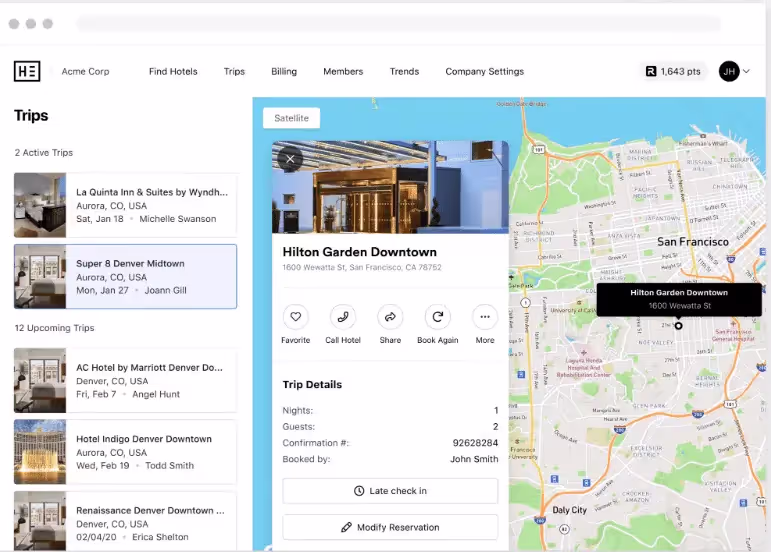Open the Trips menu item

[x=234, y=71]
